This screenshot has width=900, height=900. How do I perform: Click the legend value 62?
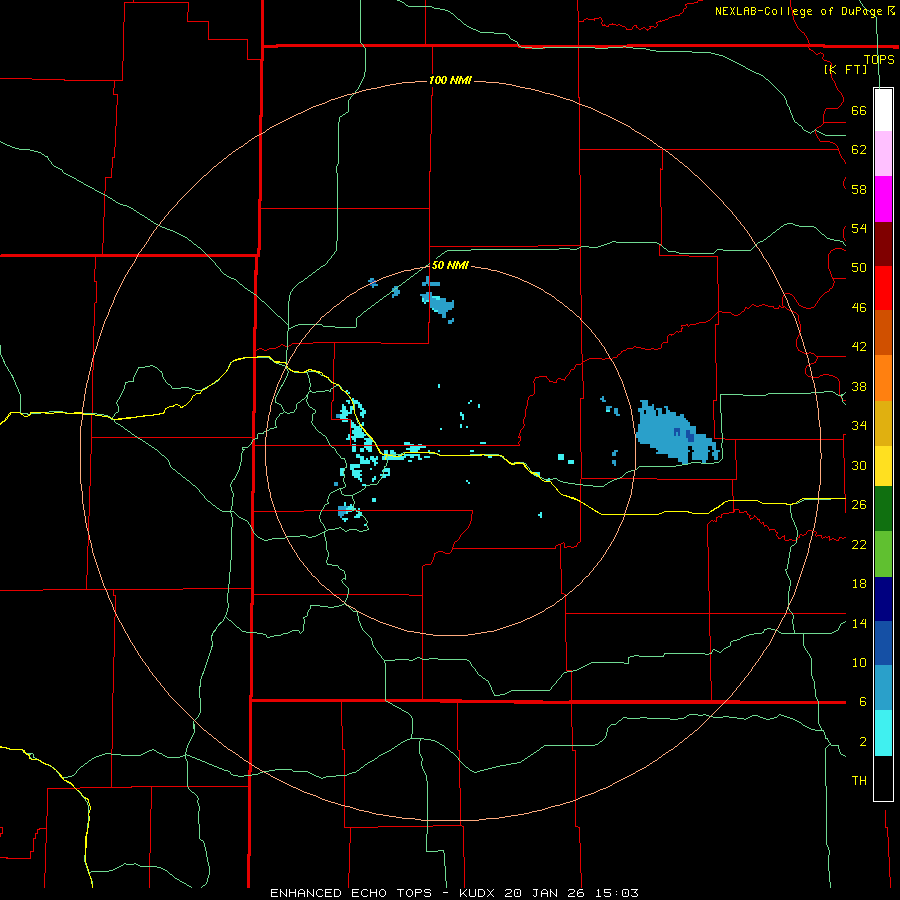click(859, 150)
